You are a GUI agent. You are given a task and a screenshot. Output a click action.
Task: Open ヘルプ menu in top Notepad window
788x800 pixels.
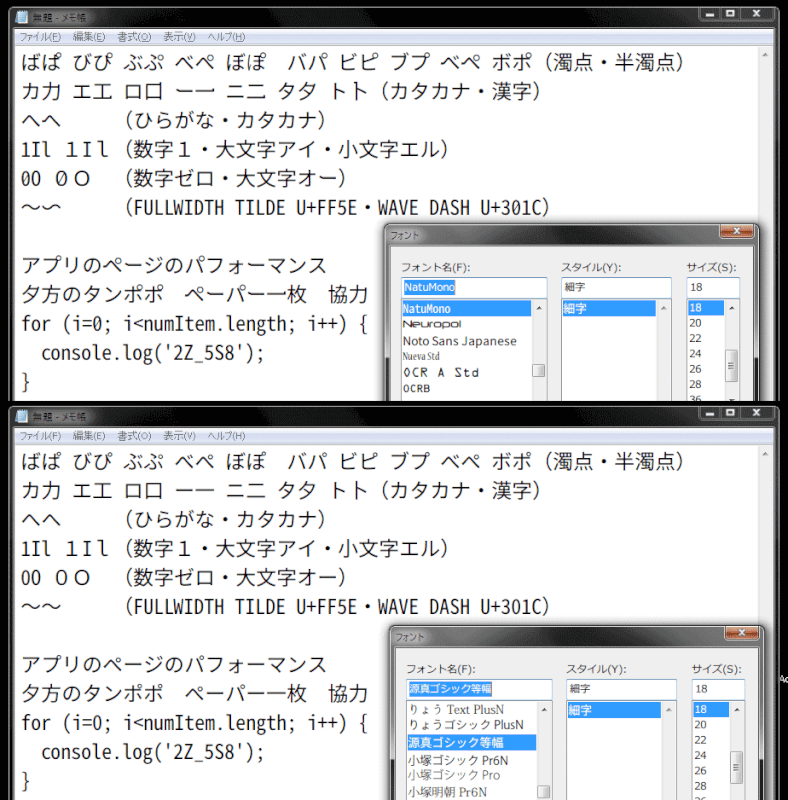pyautogui.click(x=226, y=37)
